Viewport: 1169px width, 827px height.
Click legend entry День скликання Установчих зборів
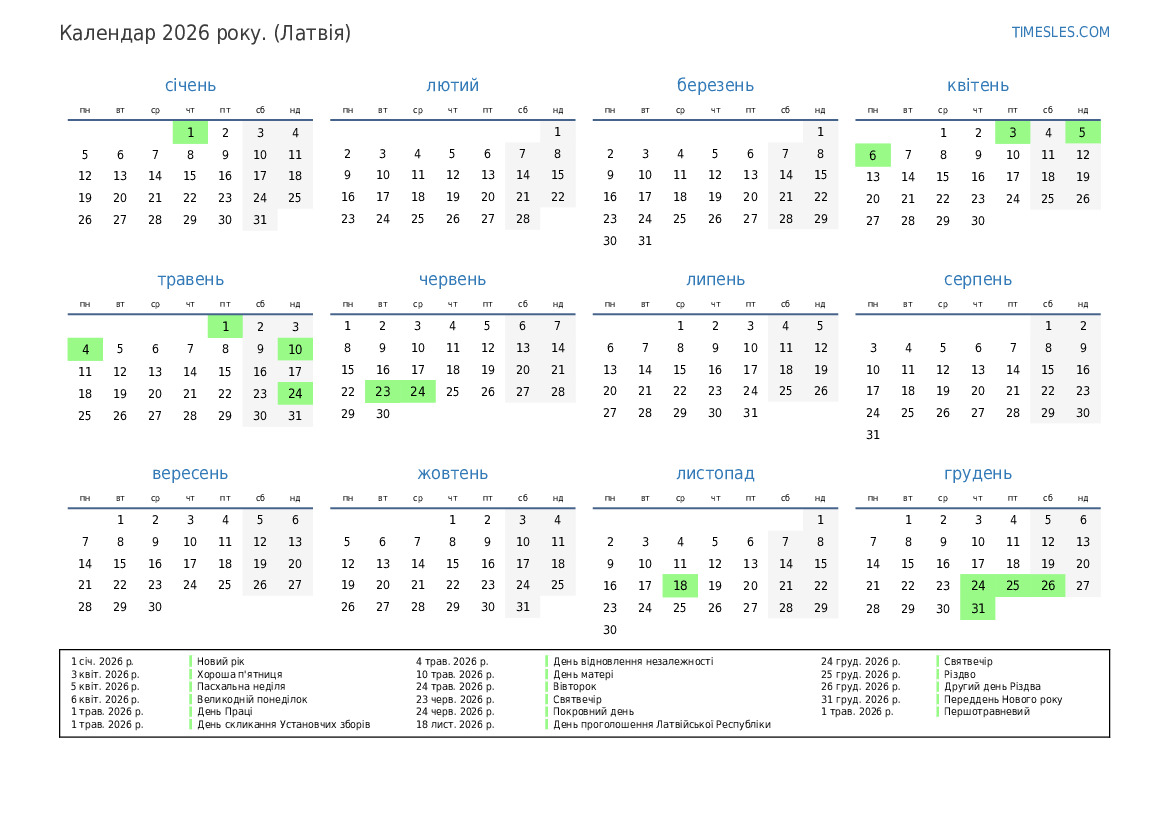coord(283,724)
